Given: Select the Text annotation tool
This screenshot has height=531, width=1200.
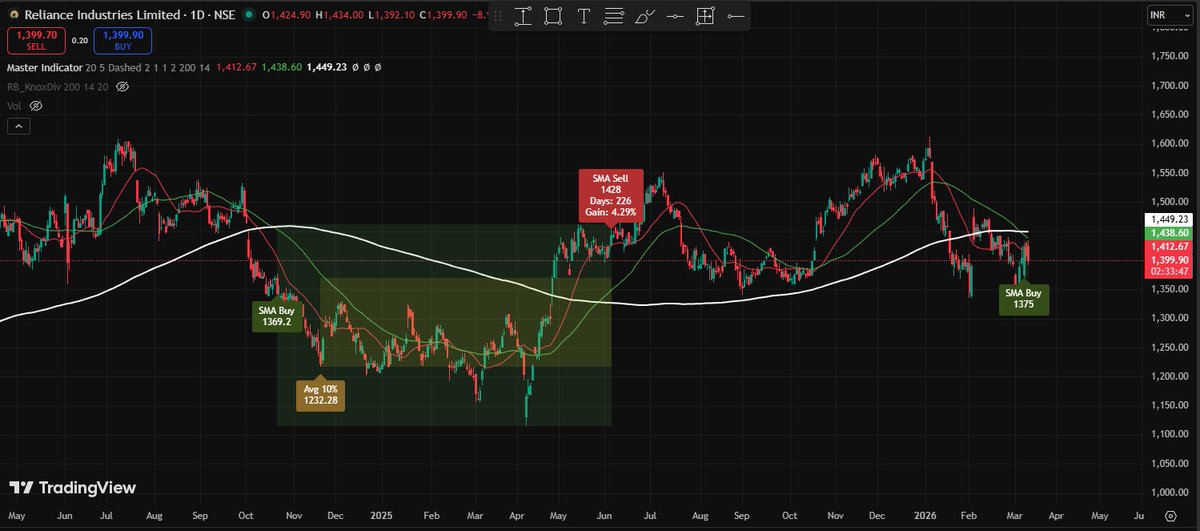Looking at the screenshot, I should (x=584, y=16).
